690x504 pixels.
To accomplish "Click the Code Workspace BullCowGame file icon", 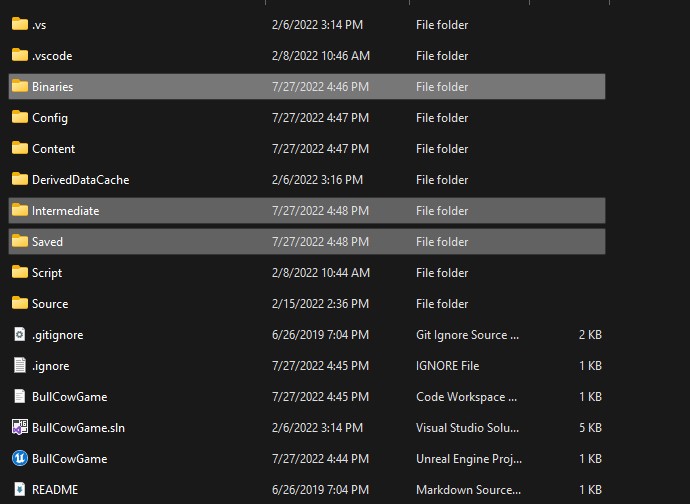I will click(x=19, y=396).
